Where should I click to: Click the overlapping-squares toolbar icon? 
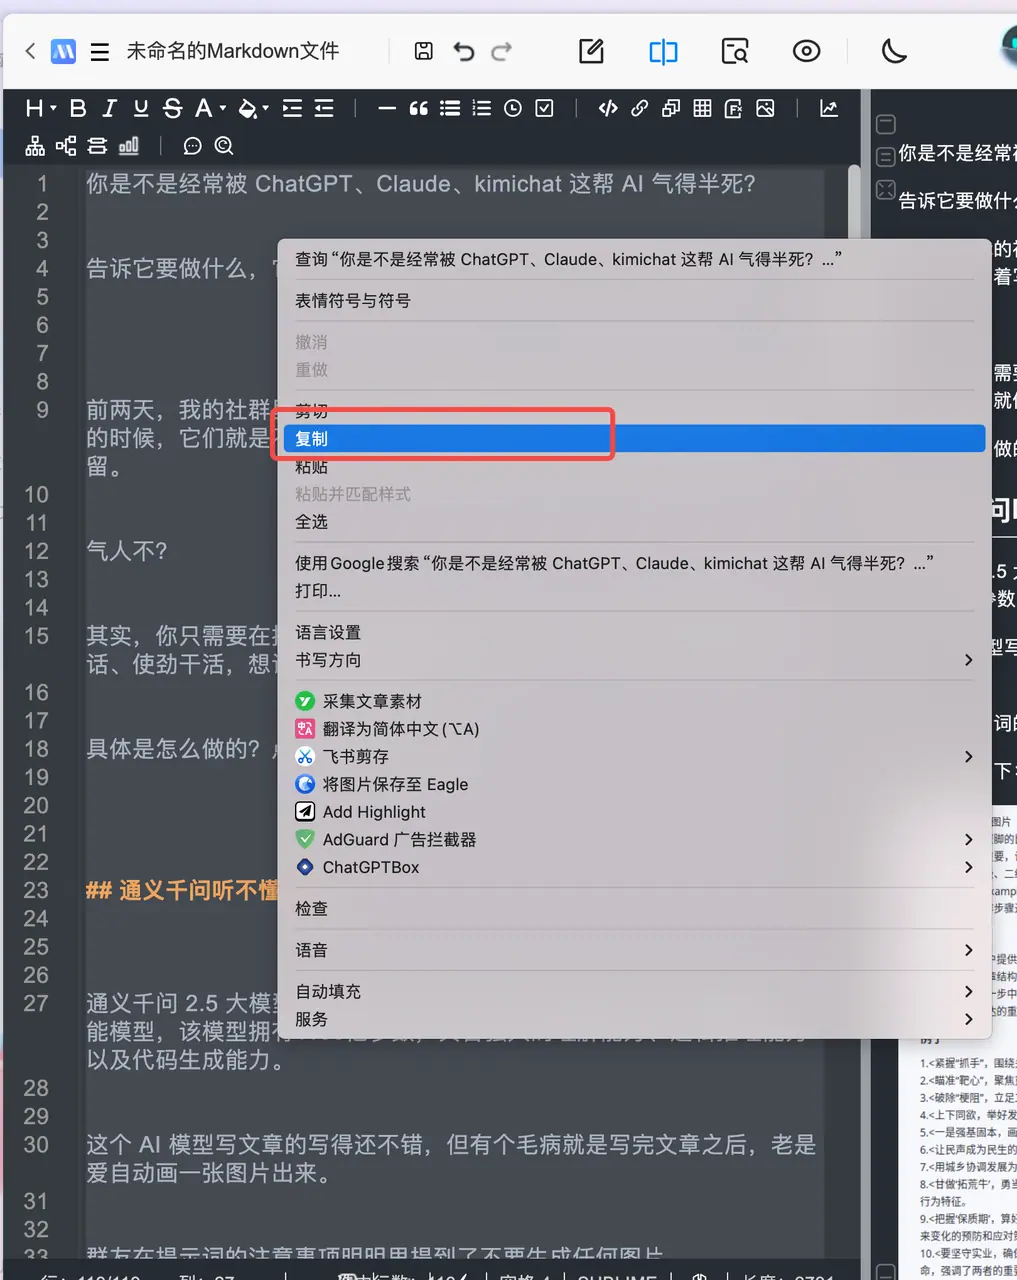pyautogui.click(x=671, y=109)
